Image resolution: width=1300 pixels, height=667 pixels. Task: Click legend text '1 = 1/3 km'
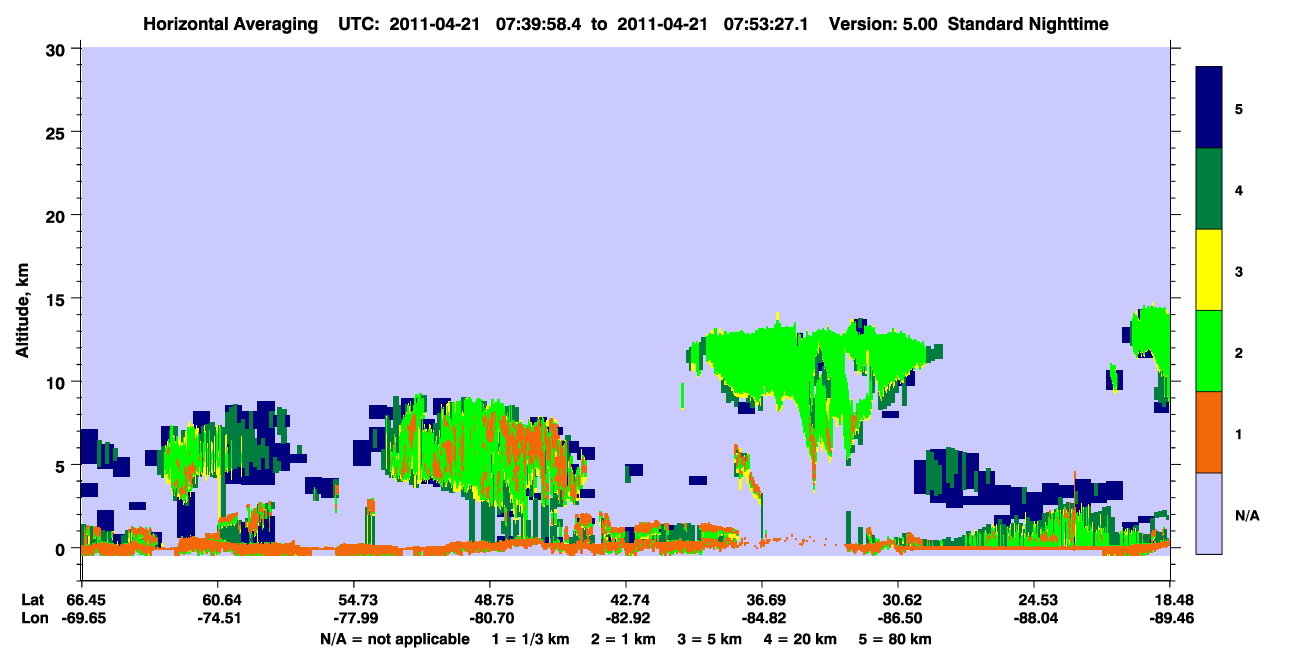[530, 639]
